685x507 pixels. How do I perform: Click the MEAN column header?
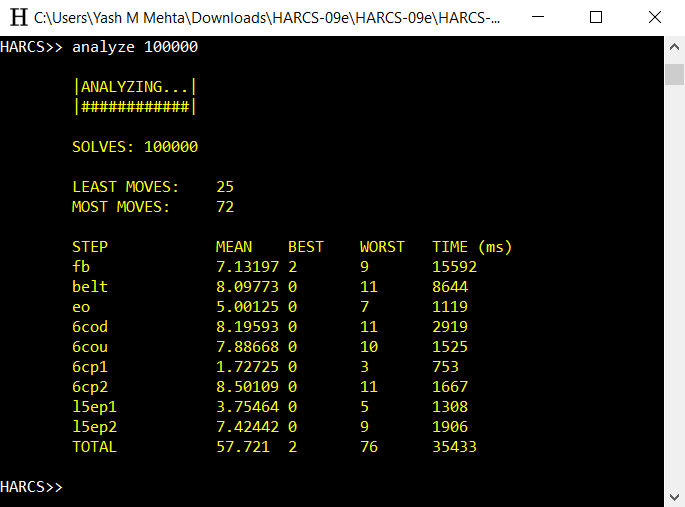click(234, 247)
